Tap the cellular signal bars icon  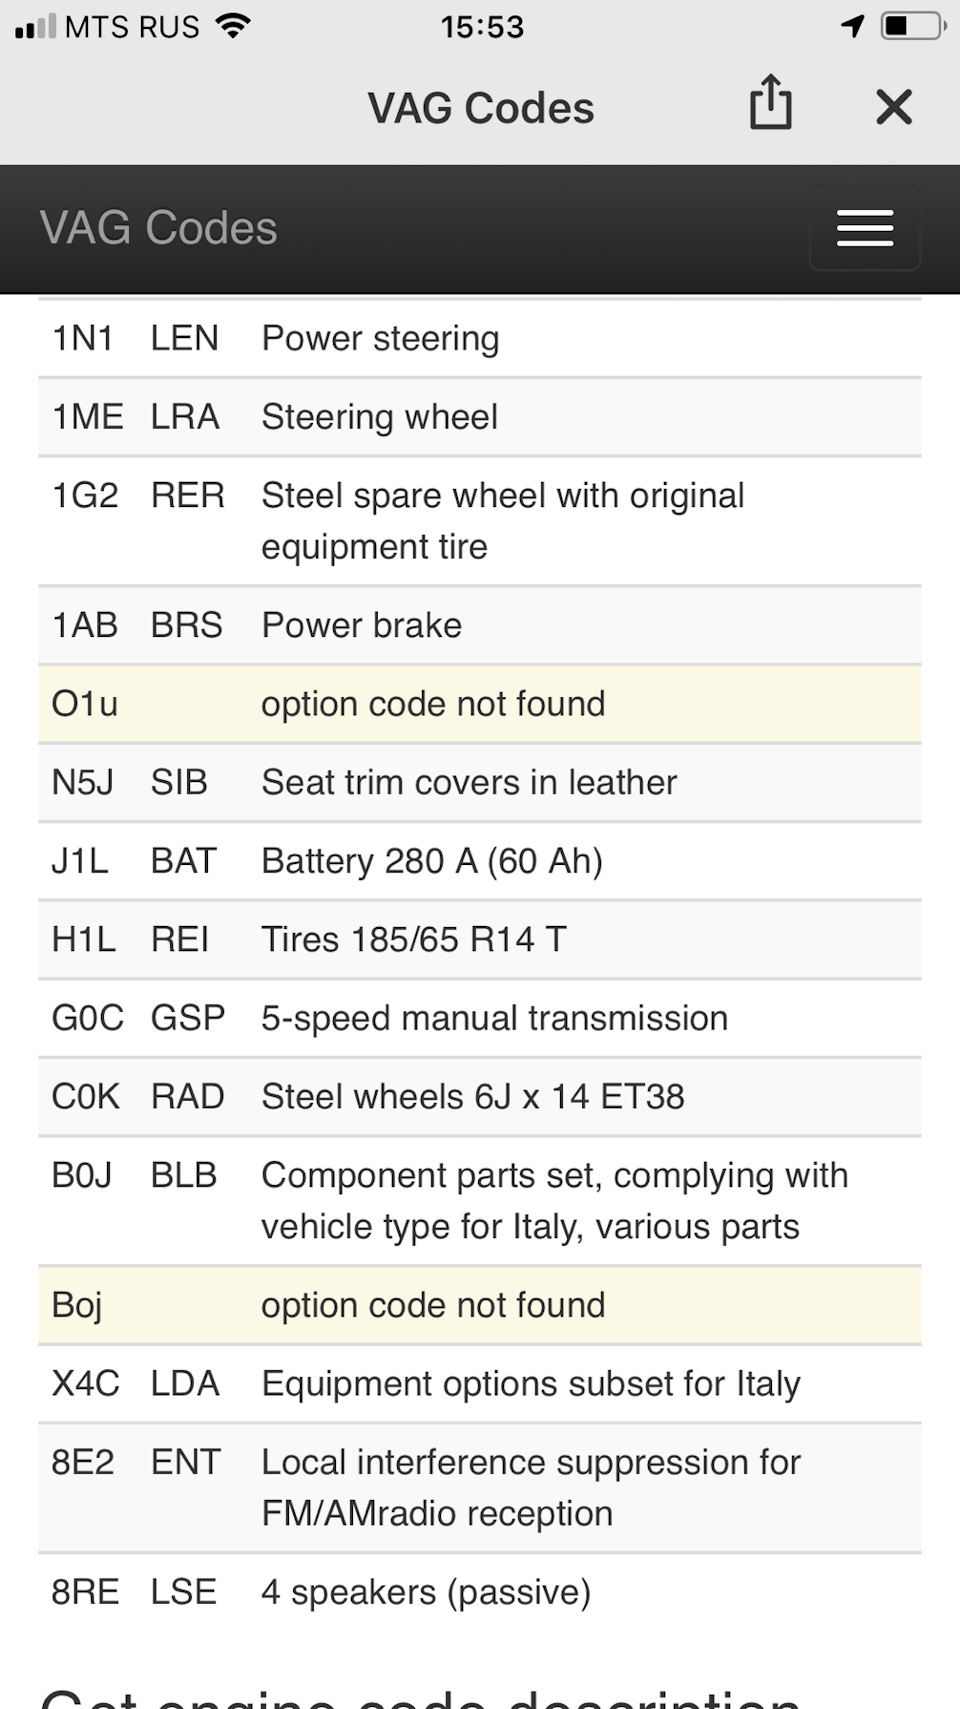(36, 27)
